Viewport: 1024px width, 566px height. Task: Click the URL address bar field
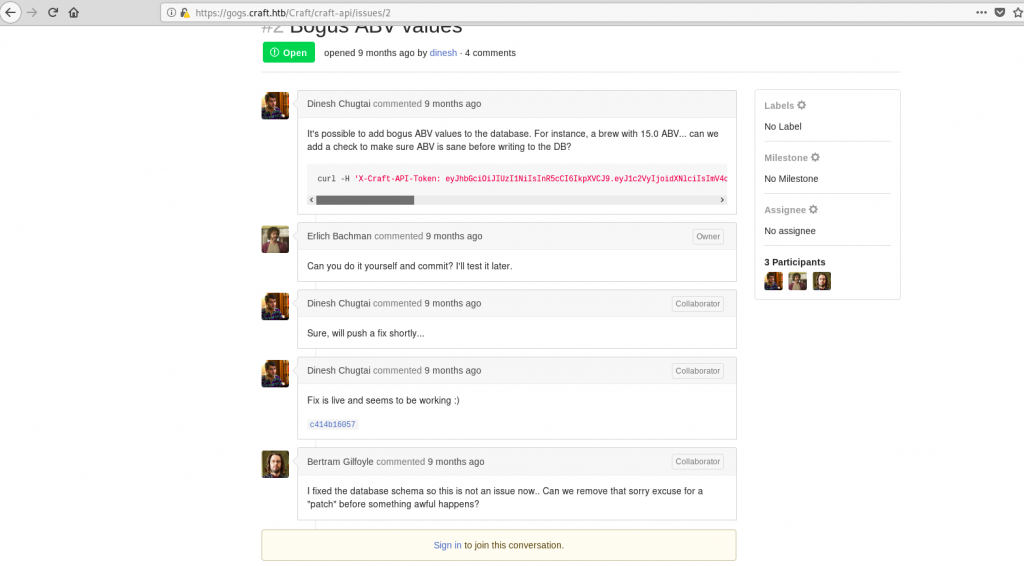click(575, 12)
